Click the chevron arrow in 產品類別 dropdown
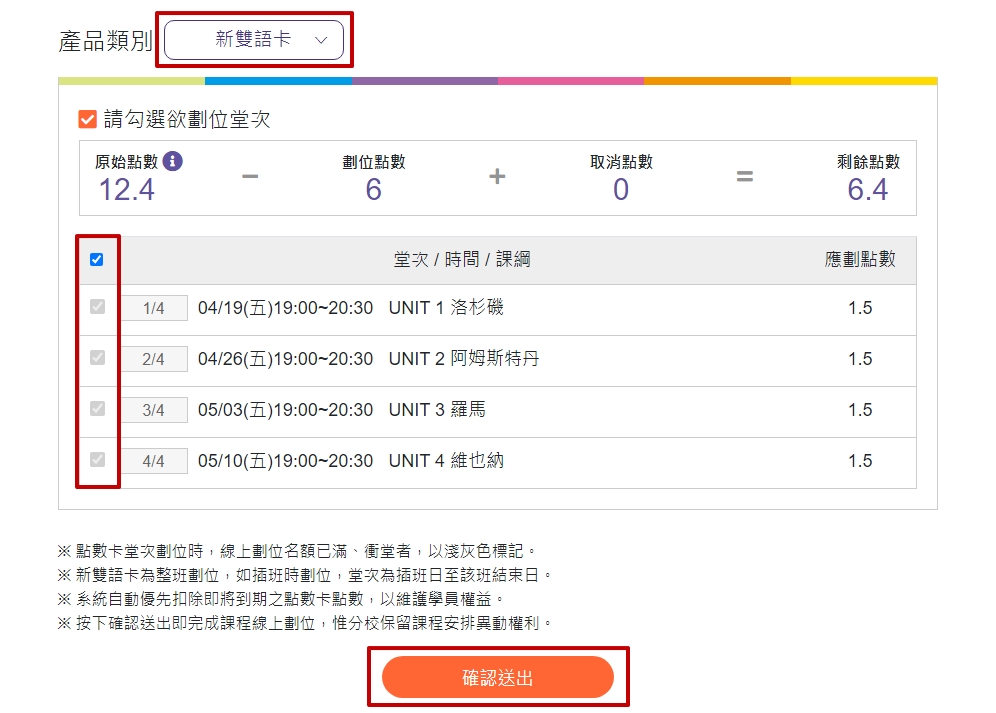Image resolution: width=996 pixels, height=713 pixels. tap(321, 40)
